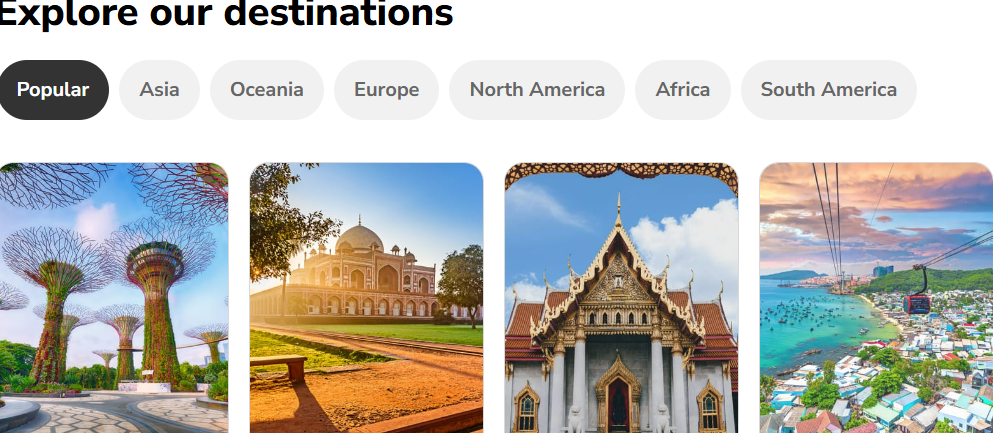Select the Africa filter tab
The width and height of the screenshot is (993, 433).
pos(683,90)
